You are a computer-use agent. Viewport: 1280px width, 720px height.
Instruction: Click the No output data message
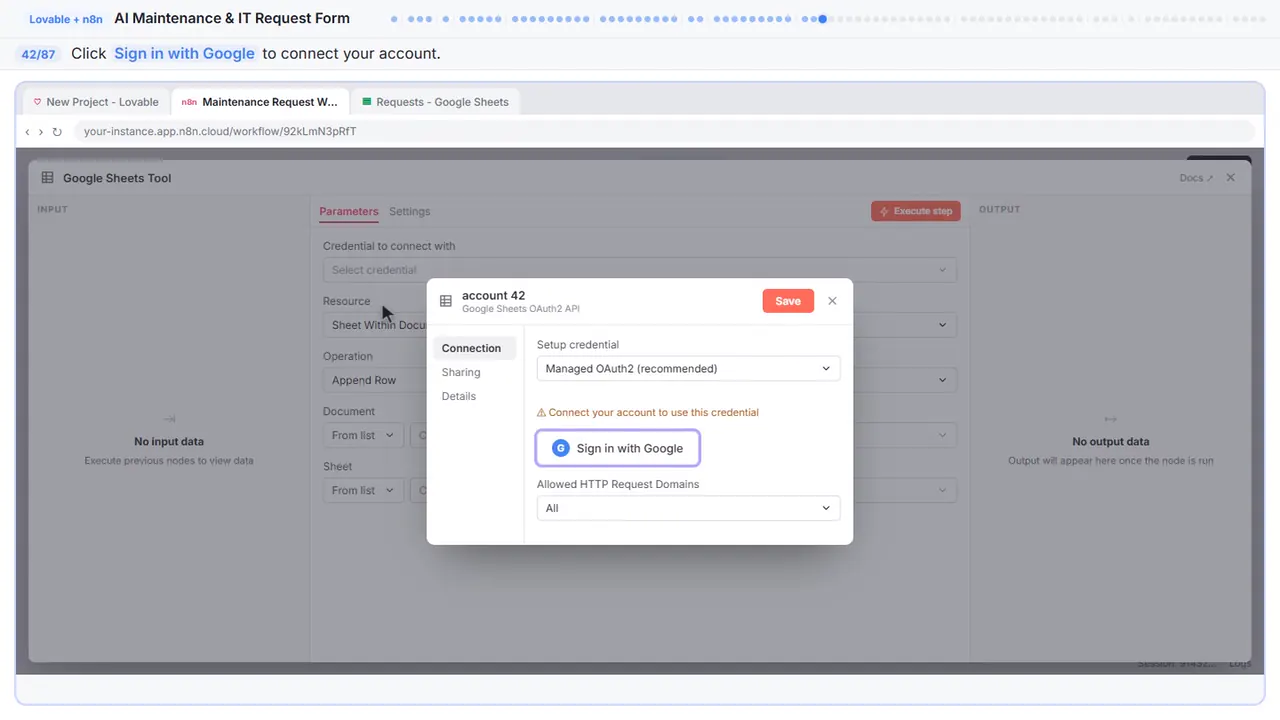click(x=1110, y=441)
